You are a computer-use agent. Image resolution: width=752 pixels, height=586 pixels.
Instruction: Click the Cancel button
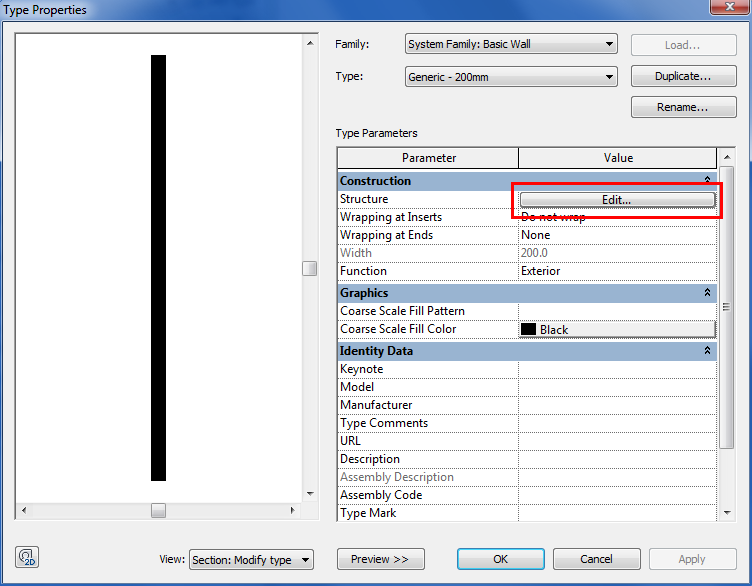click(x=597, y=559)
